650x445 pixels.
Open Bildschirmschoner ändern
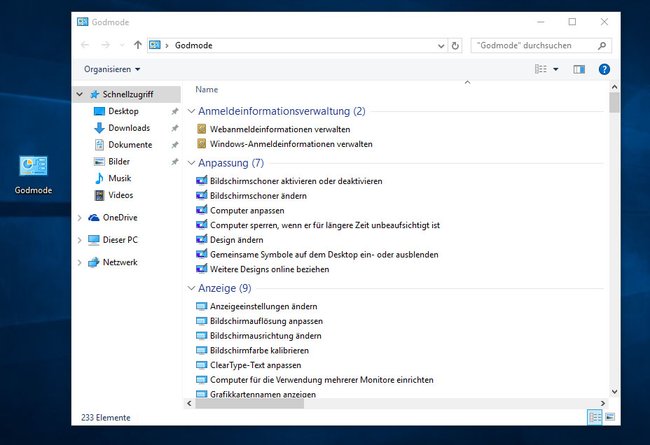click(x=258, y=196)
